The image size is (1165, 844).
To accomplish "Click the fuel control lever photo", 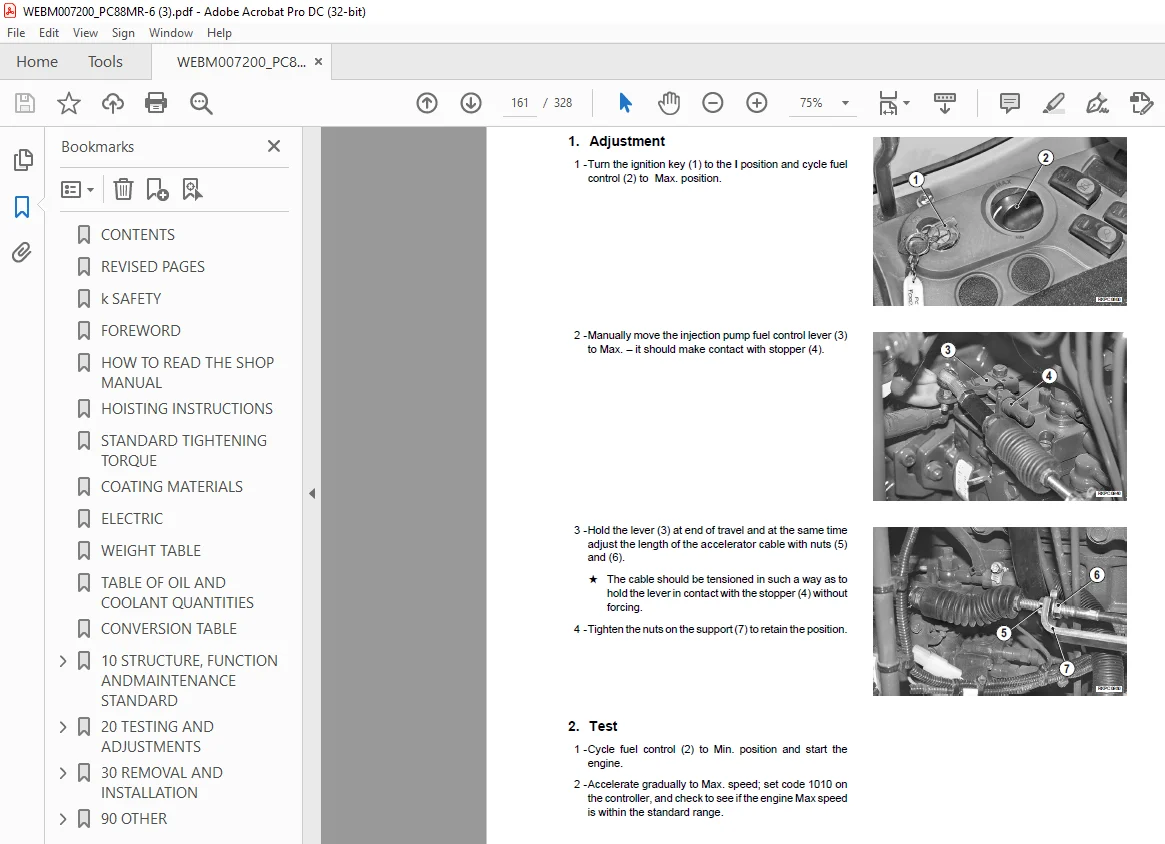I will pos(999,416).
